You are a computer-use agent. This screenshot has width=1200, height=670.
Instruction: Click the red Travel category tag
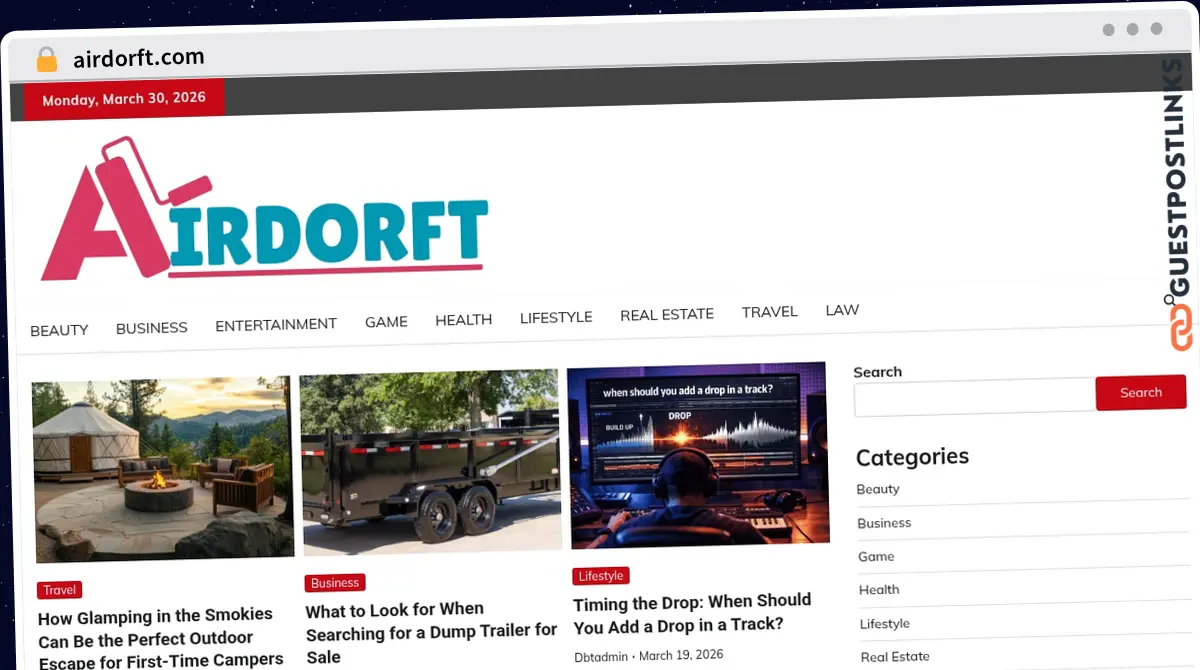[x=60, y=590]
